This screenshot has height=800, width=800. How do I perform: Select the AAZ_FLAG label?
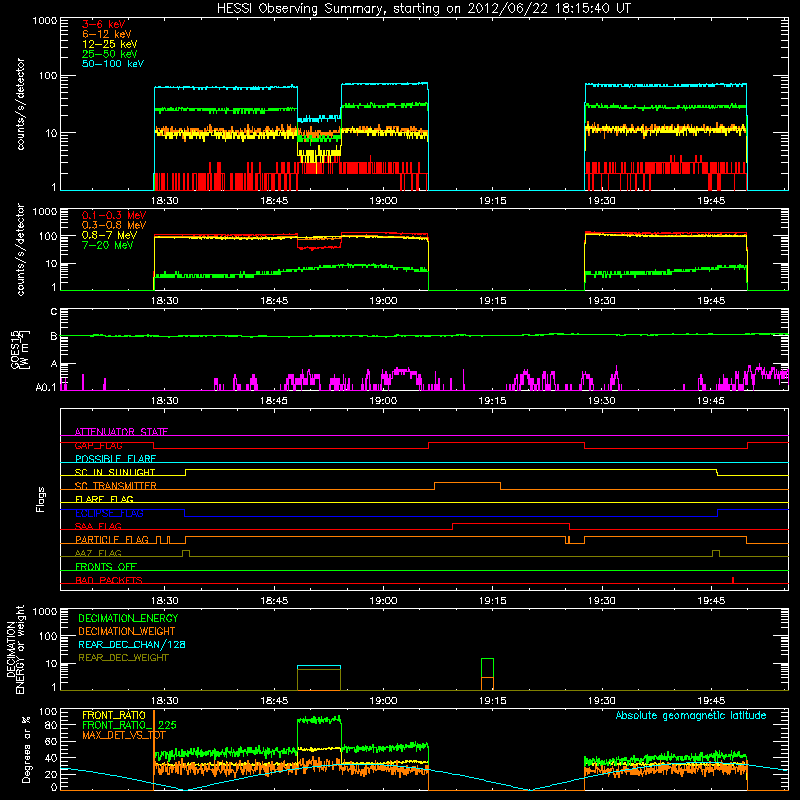(98, 553)
